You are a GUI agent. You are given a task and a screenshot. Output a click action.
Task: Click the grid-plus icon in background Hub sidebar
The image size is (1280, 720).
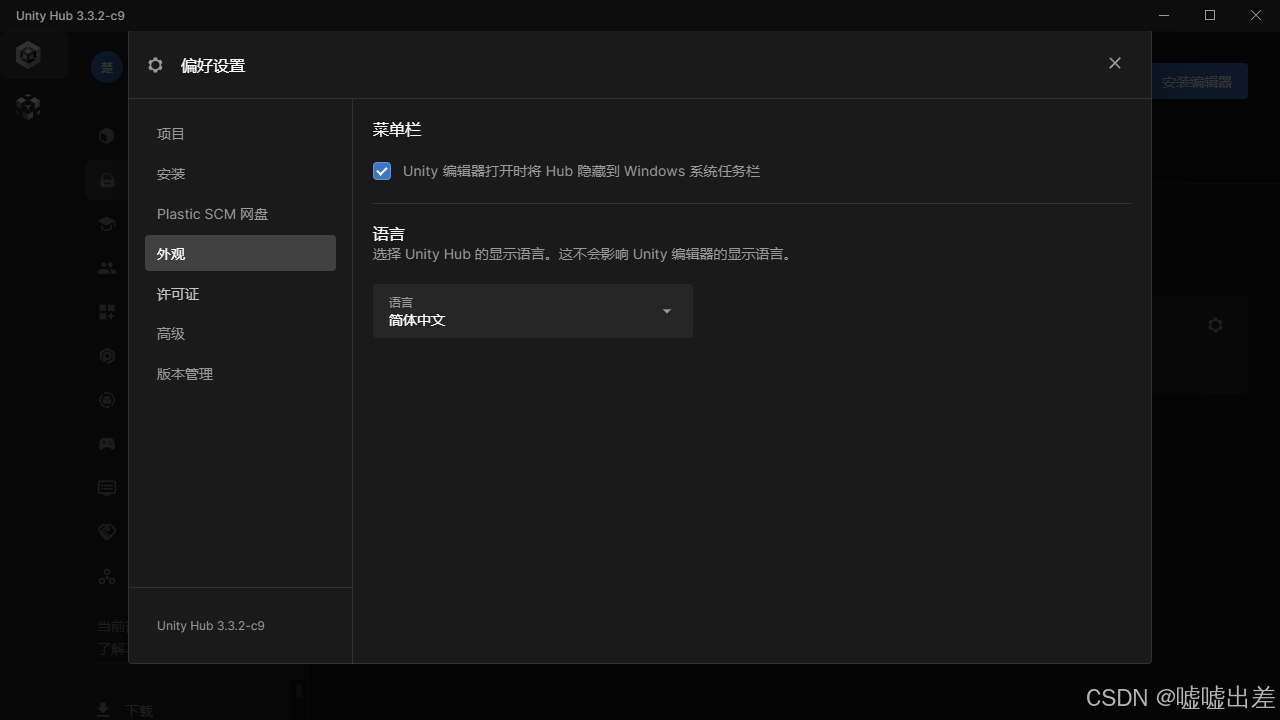point(107,312)
